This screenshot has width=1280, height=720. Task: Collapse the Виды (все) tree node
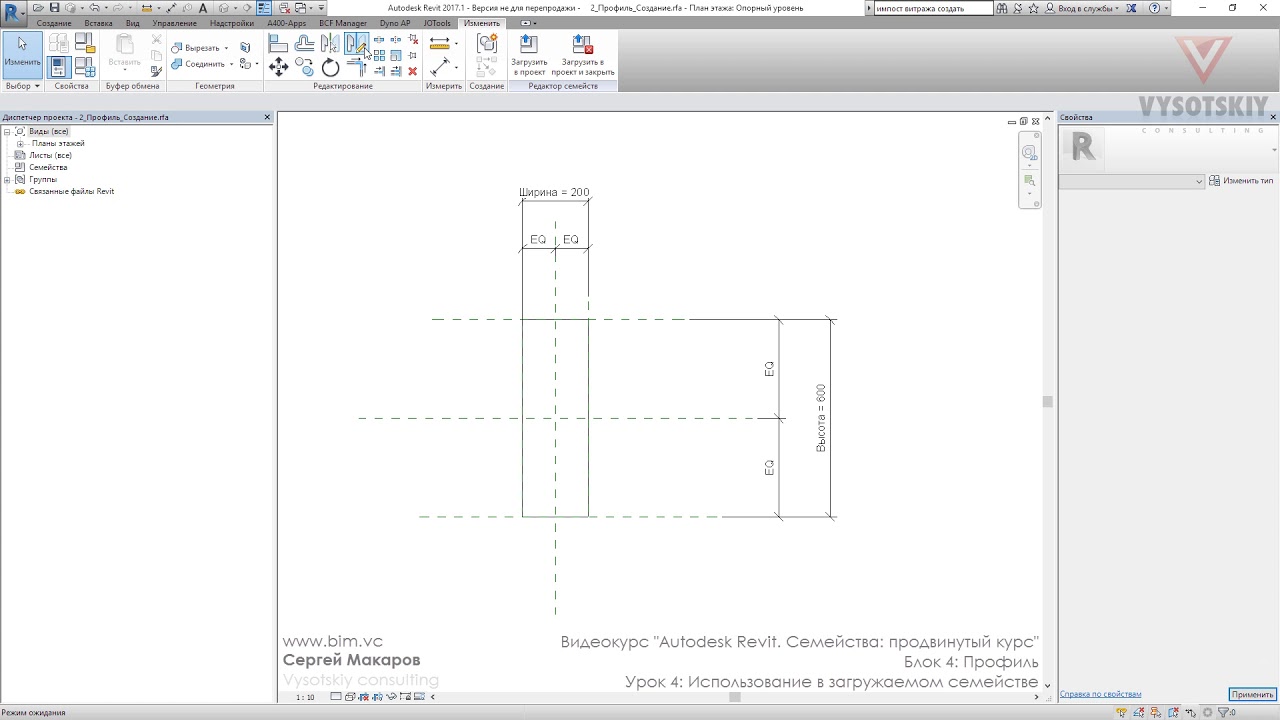(7, 132)
